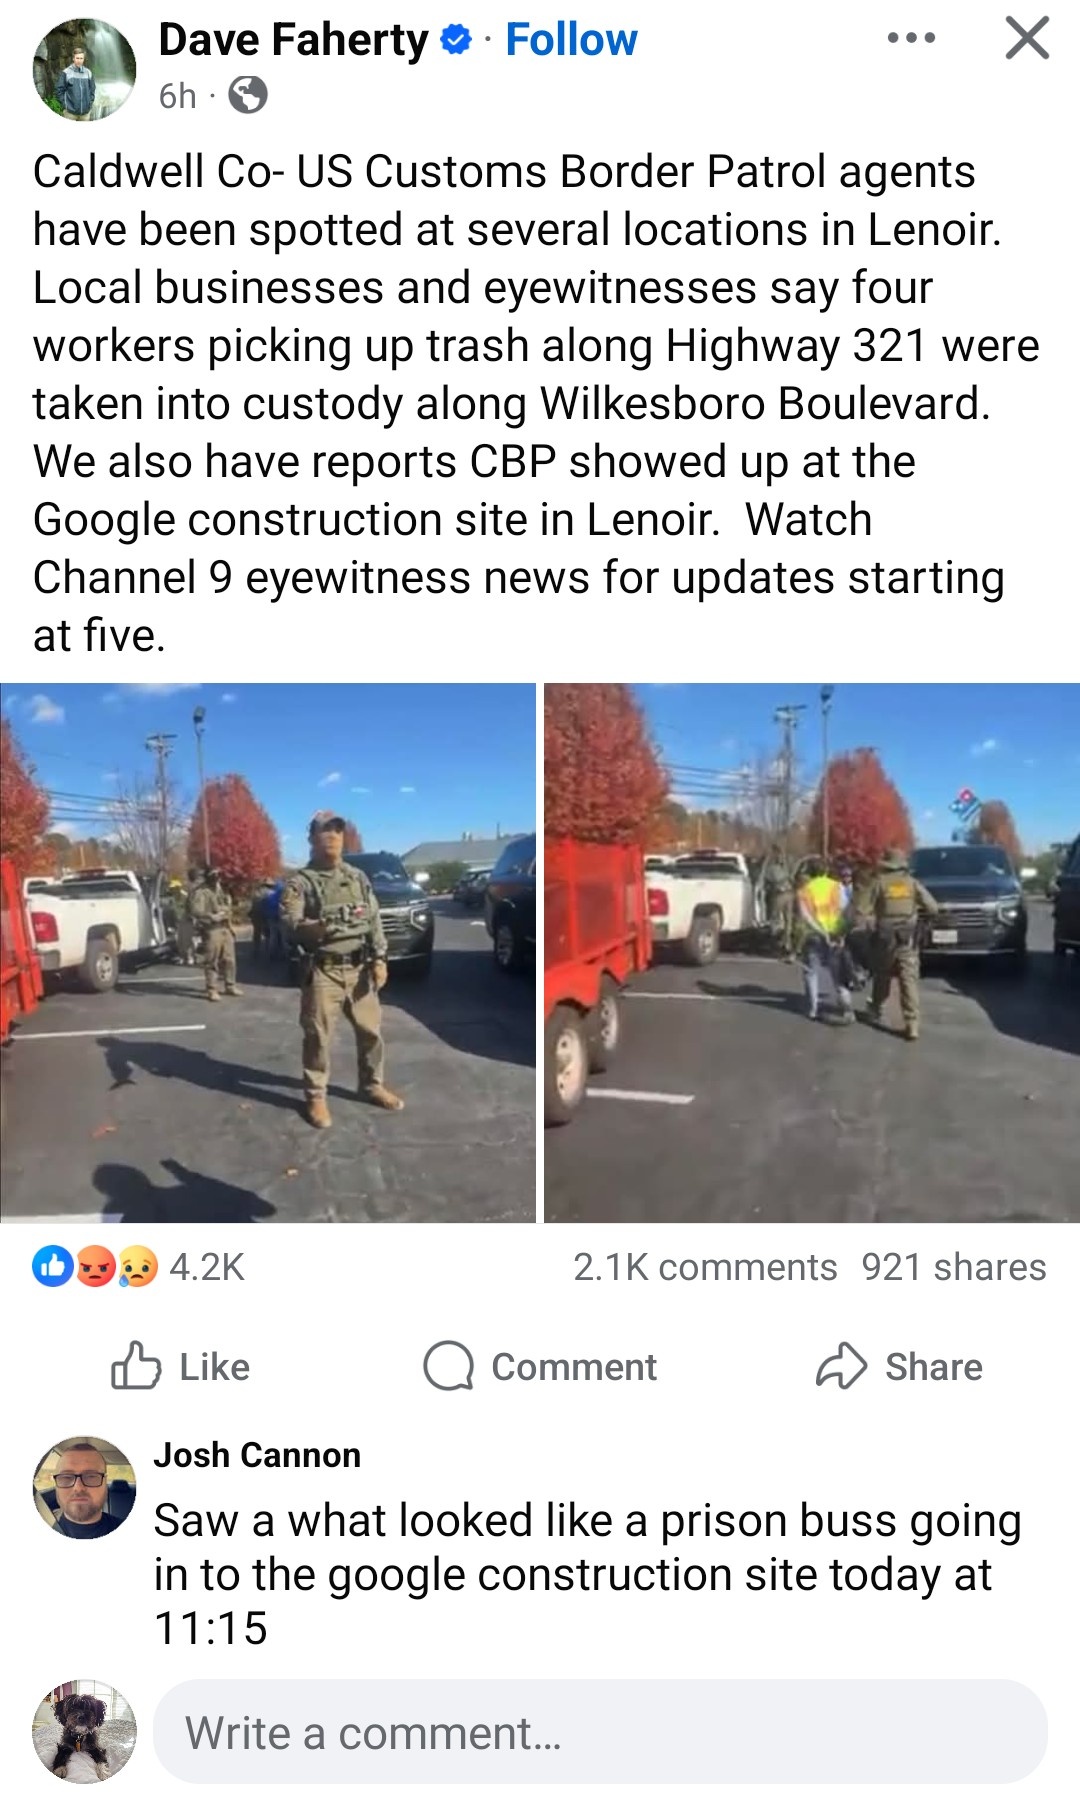Image resolution: width=1080 pixels, height=1793 pixels.
Task: View the 921 shares
Action: point(954,1267)
